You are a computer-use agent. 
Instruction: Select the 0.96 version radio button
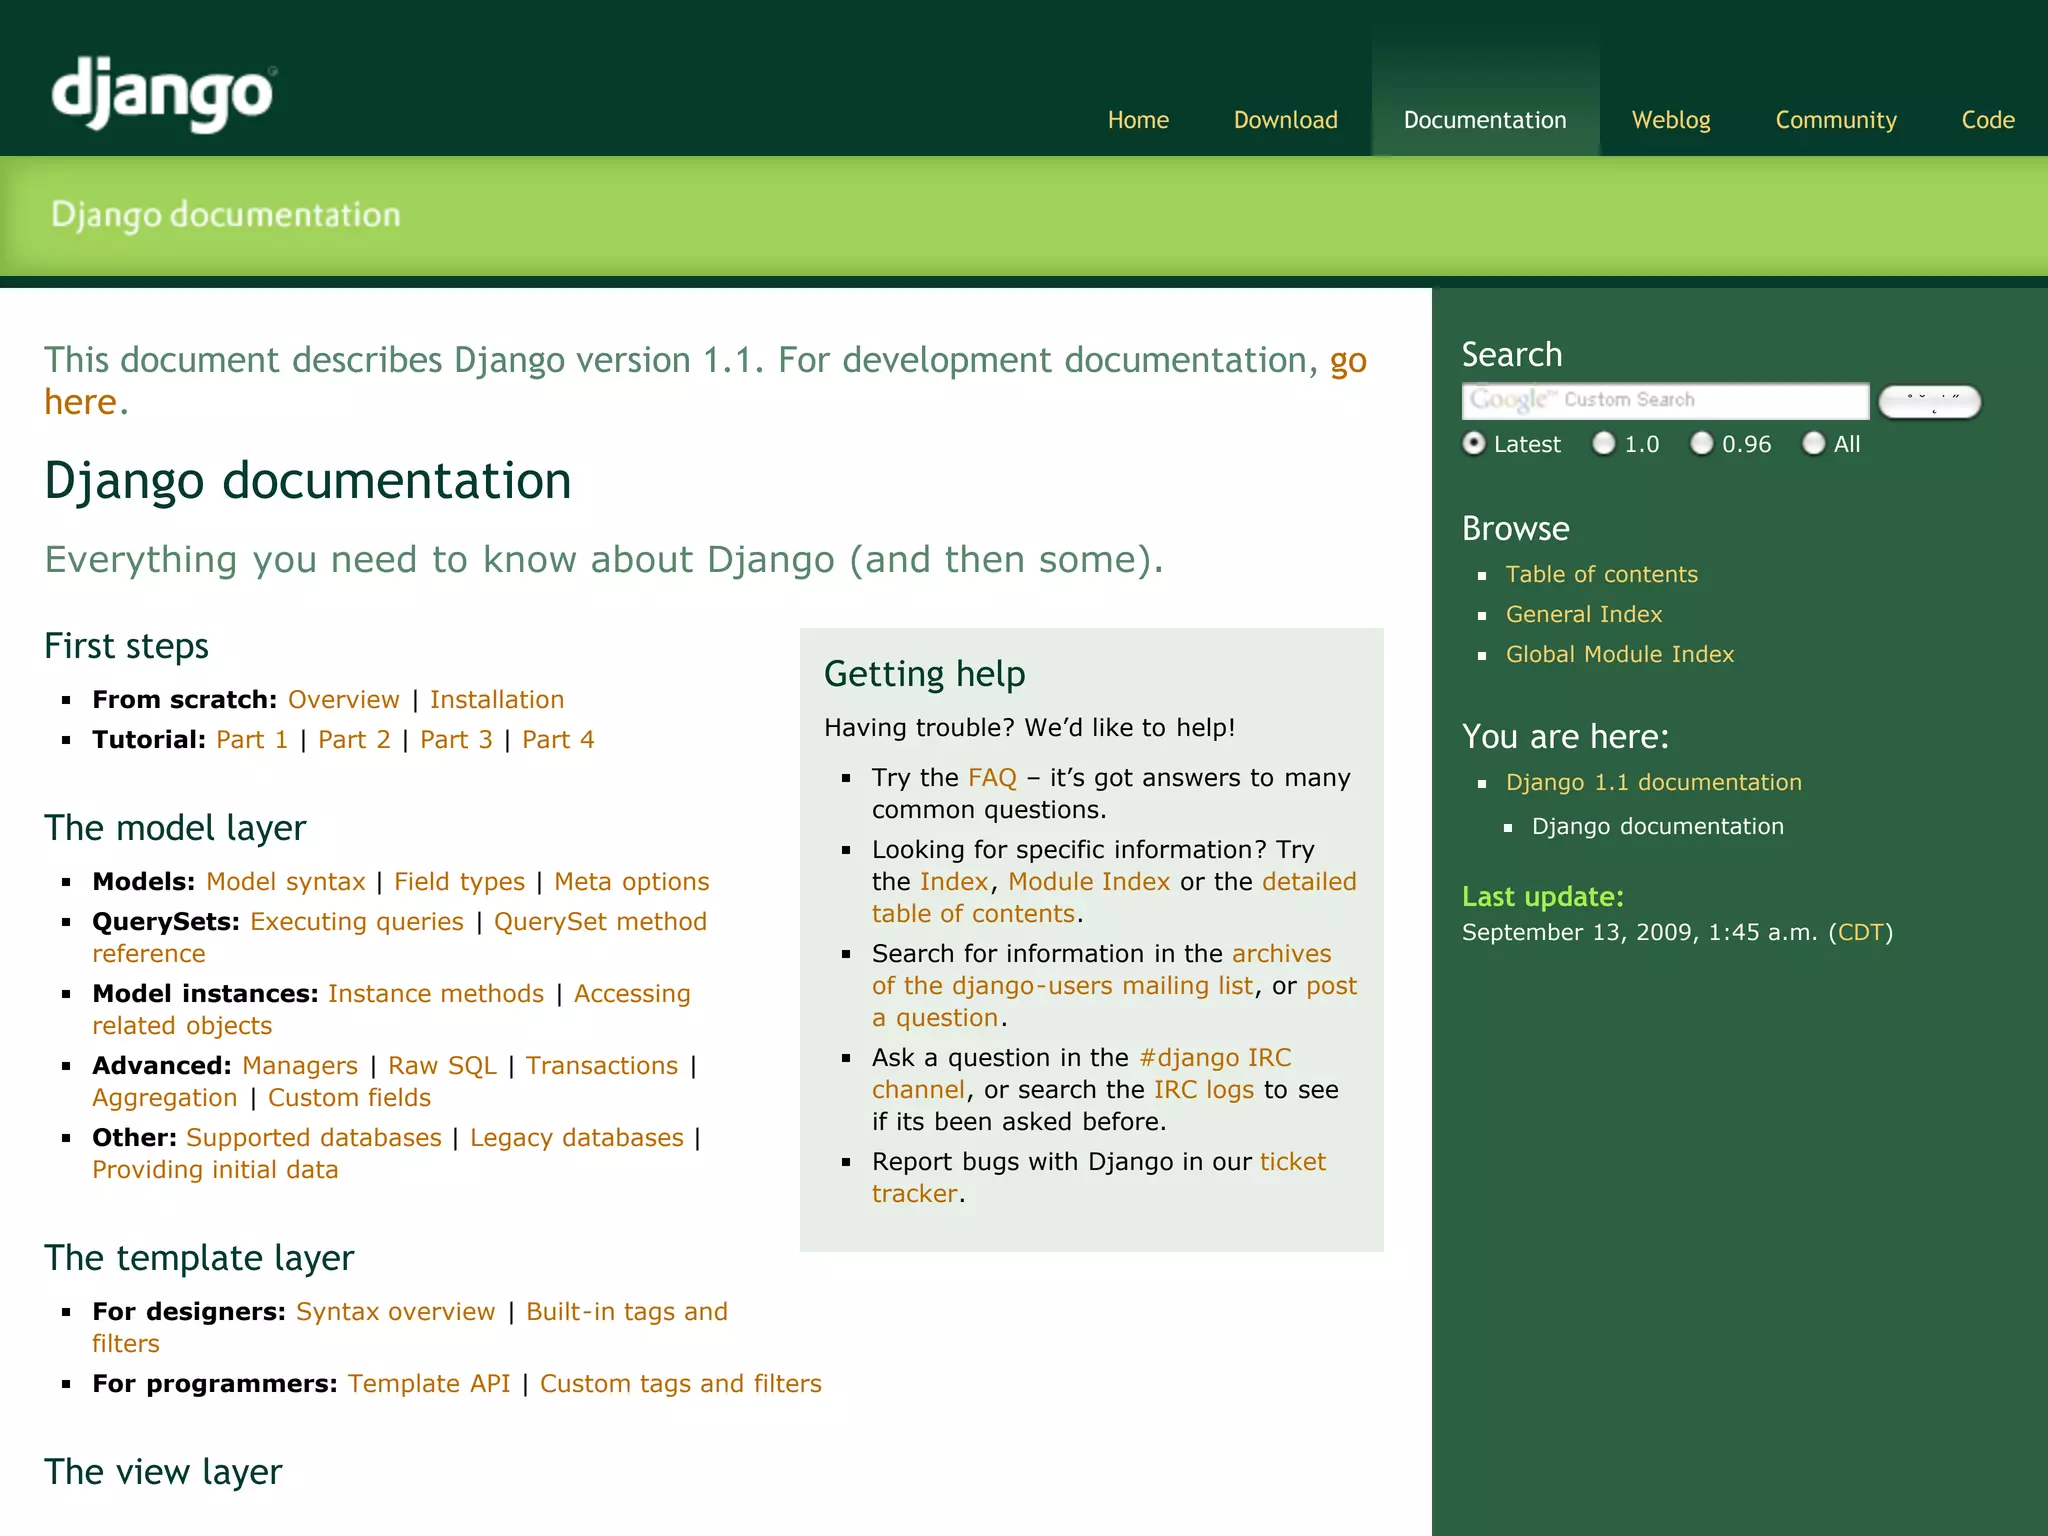[x=1702, y=443]
